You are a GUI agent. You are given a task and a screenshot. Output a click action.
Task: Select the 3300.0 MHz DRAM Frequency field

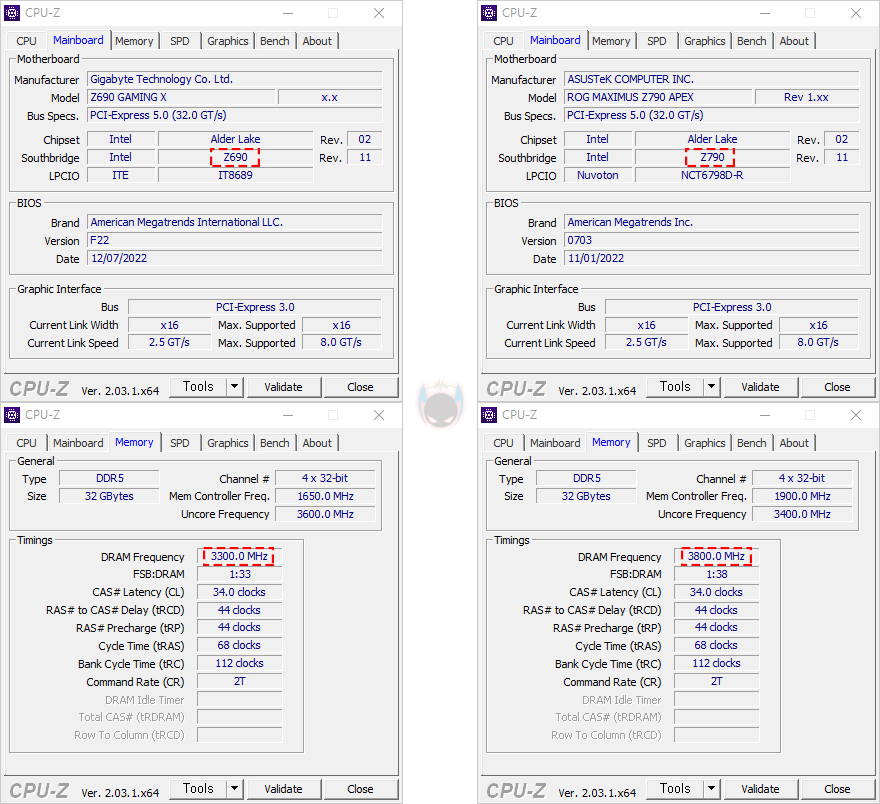coord(238,557)
